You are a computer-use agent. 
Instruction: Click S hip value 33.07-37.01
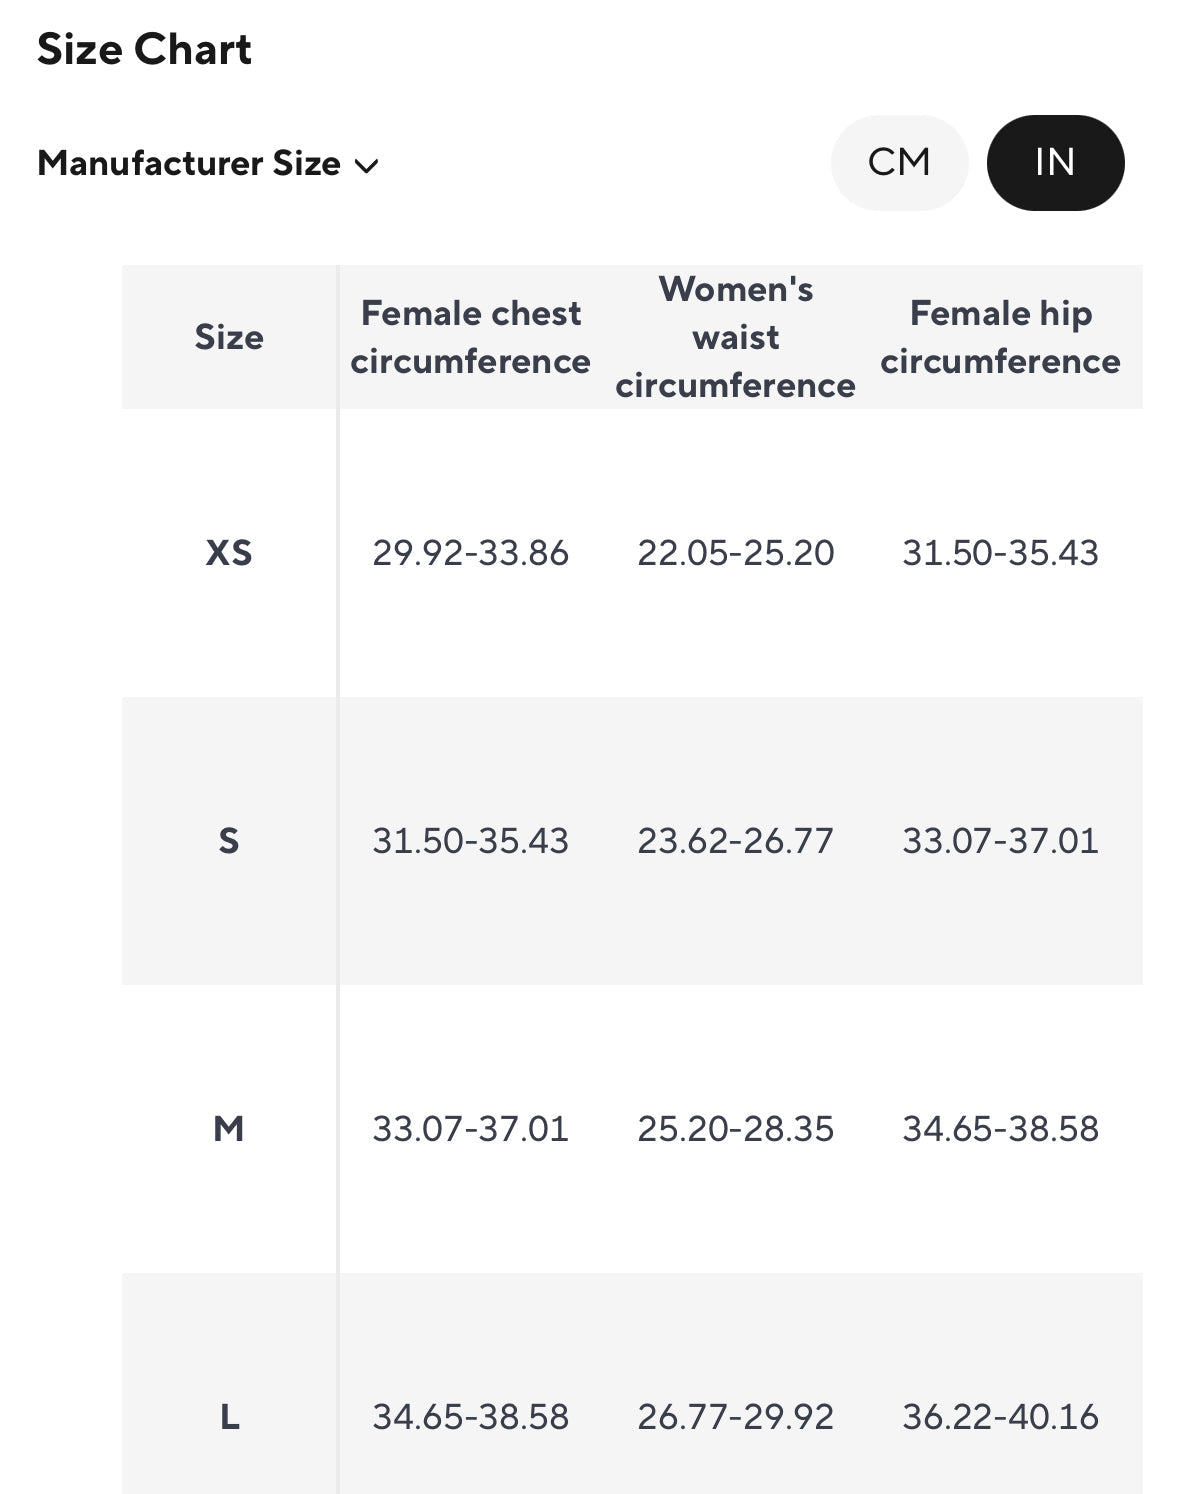click(1000, 841)
